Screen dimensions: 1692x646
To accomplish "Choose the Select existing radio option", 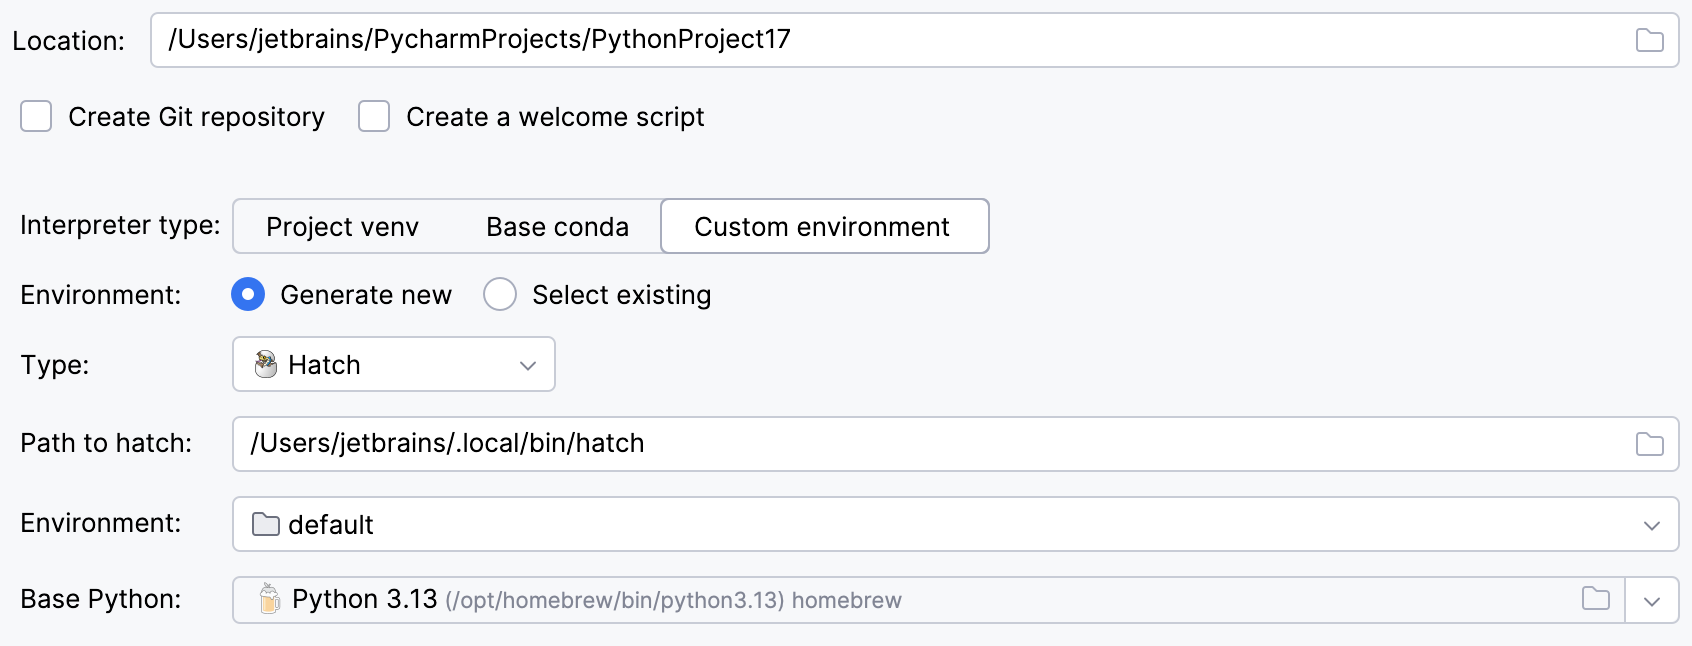I will click(500, 295).
